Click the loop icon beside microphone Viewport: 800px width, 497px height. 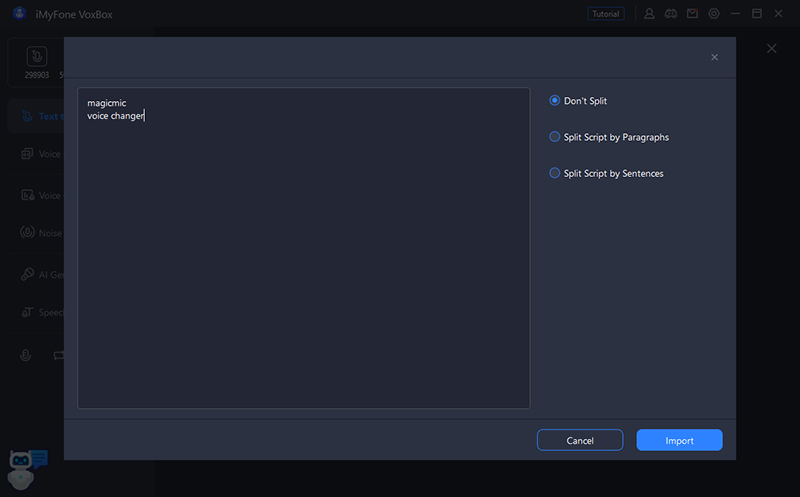pos(59,355)
